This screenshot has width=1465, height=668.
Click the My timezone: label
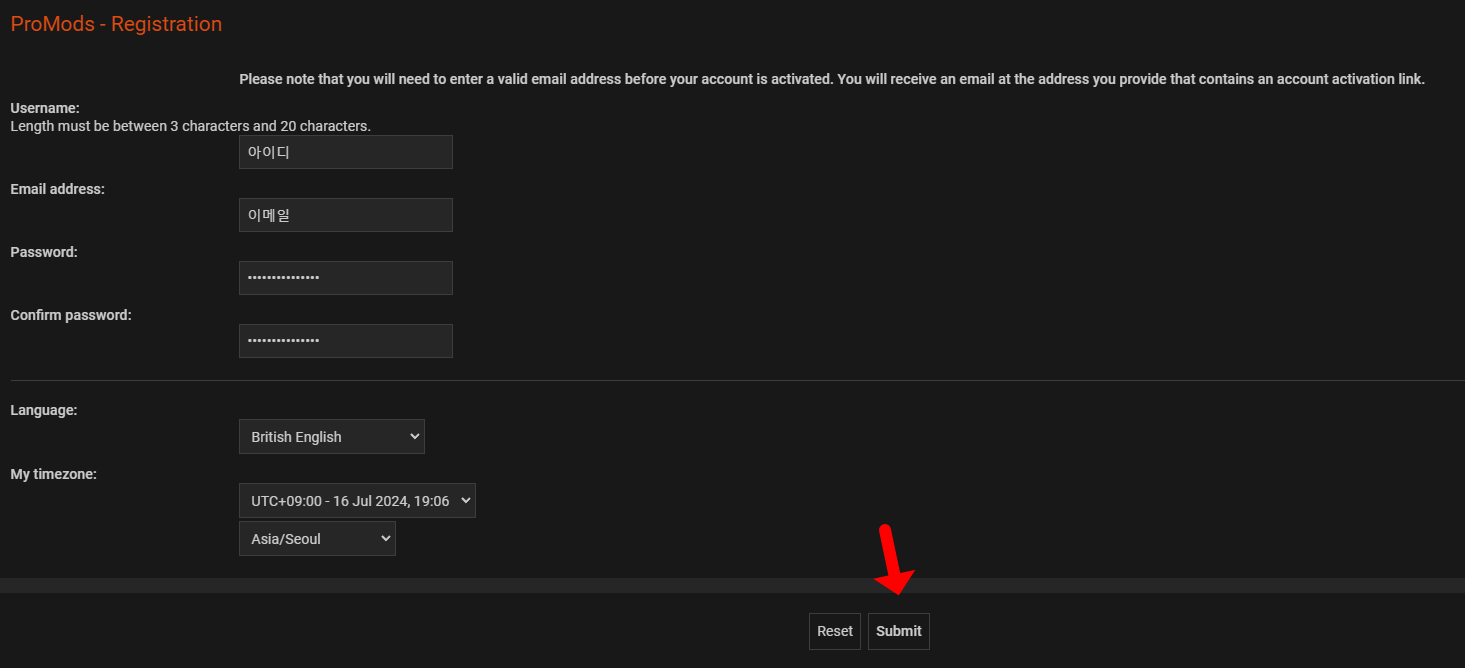tap(53, 474)
